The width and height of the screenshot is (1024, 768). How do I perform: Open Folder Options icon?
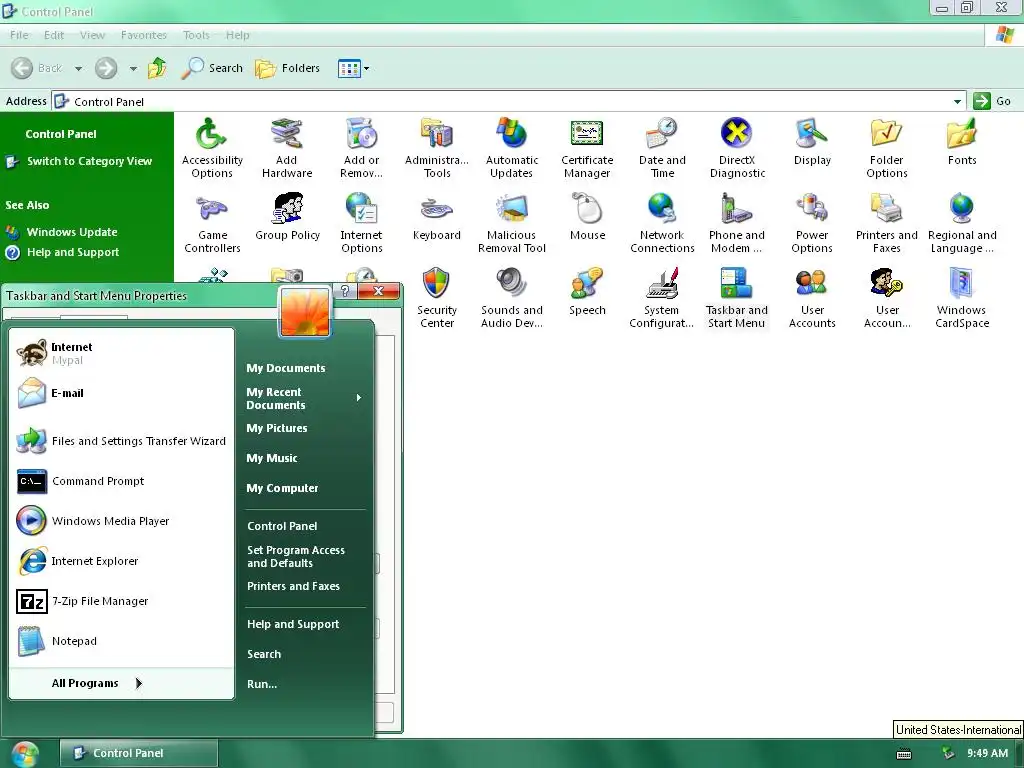coord(887,148)
